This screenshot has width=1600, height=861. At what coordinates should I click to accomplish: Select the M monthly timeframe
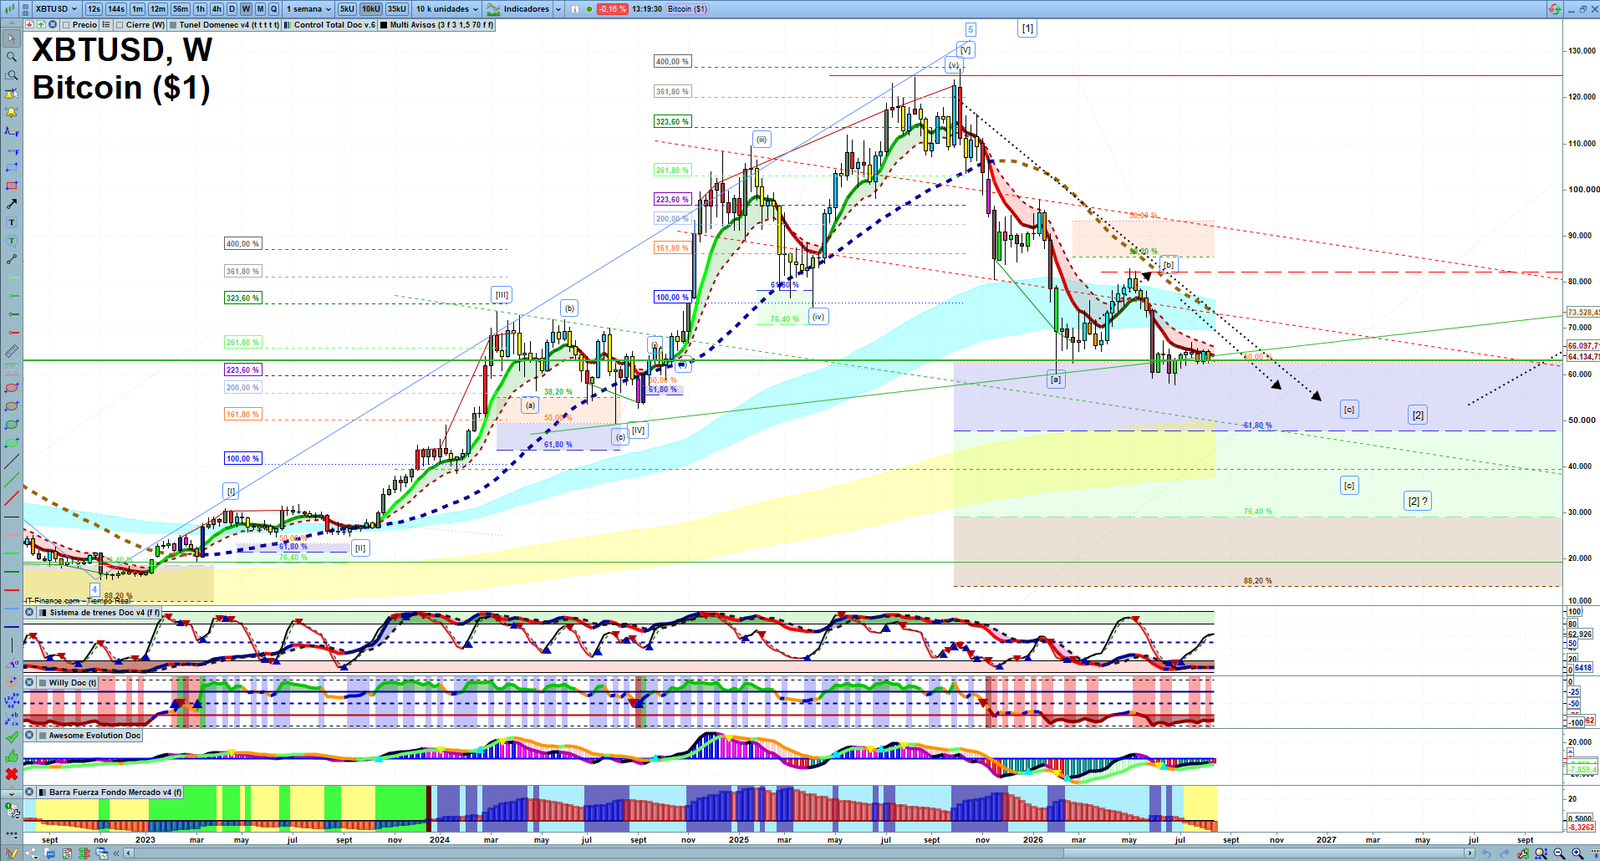pyautogui.click(x=260, y=9)
